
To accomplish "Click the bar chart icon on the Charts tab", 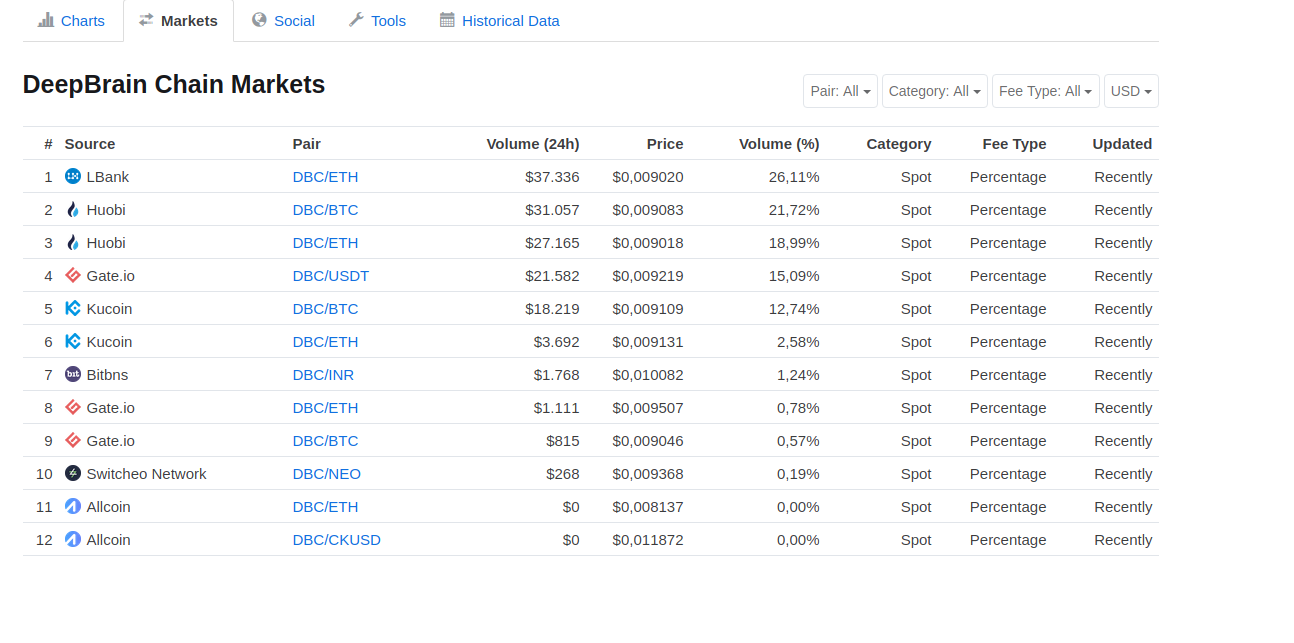I will click(x=46, y=20).
